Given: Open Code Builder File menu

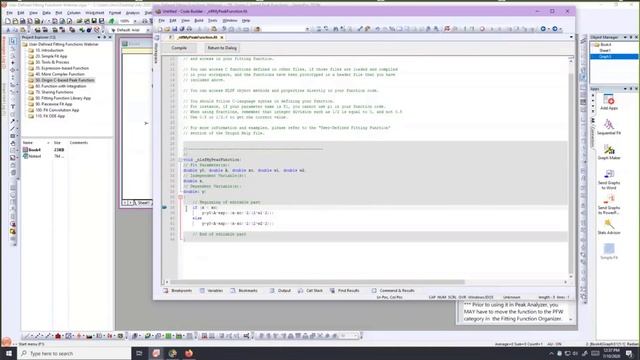Looking at the screenshot, I should pyautogui.click(x=162, y=20).
